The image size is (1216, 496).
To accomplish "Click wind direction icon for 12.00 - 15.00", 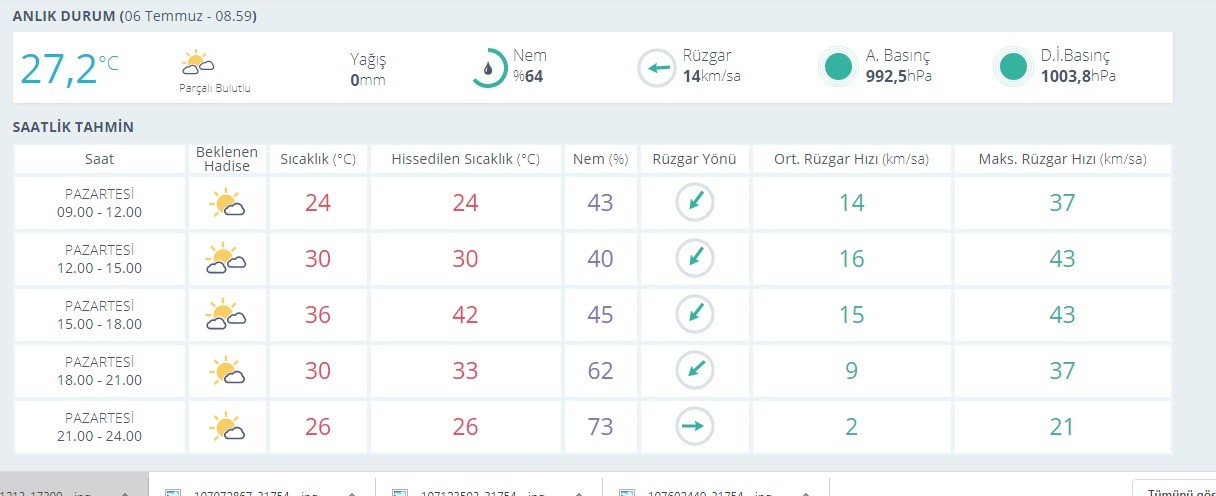I will [x=694, y=259].
